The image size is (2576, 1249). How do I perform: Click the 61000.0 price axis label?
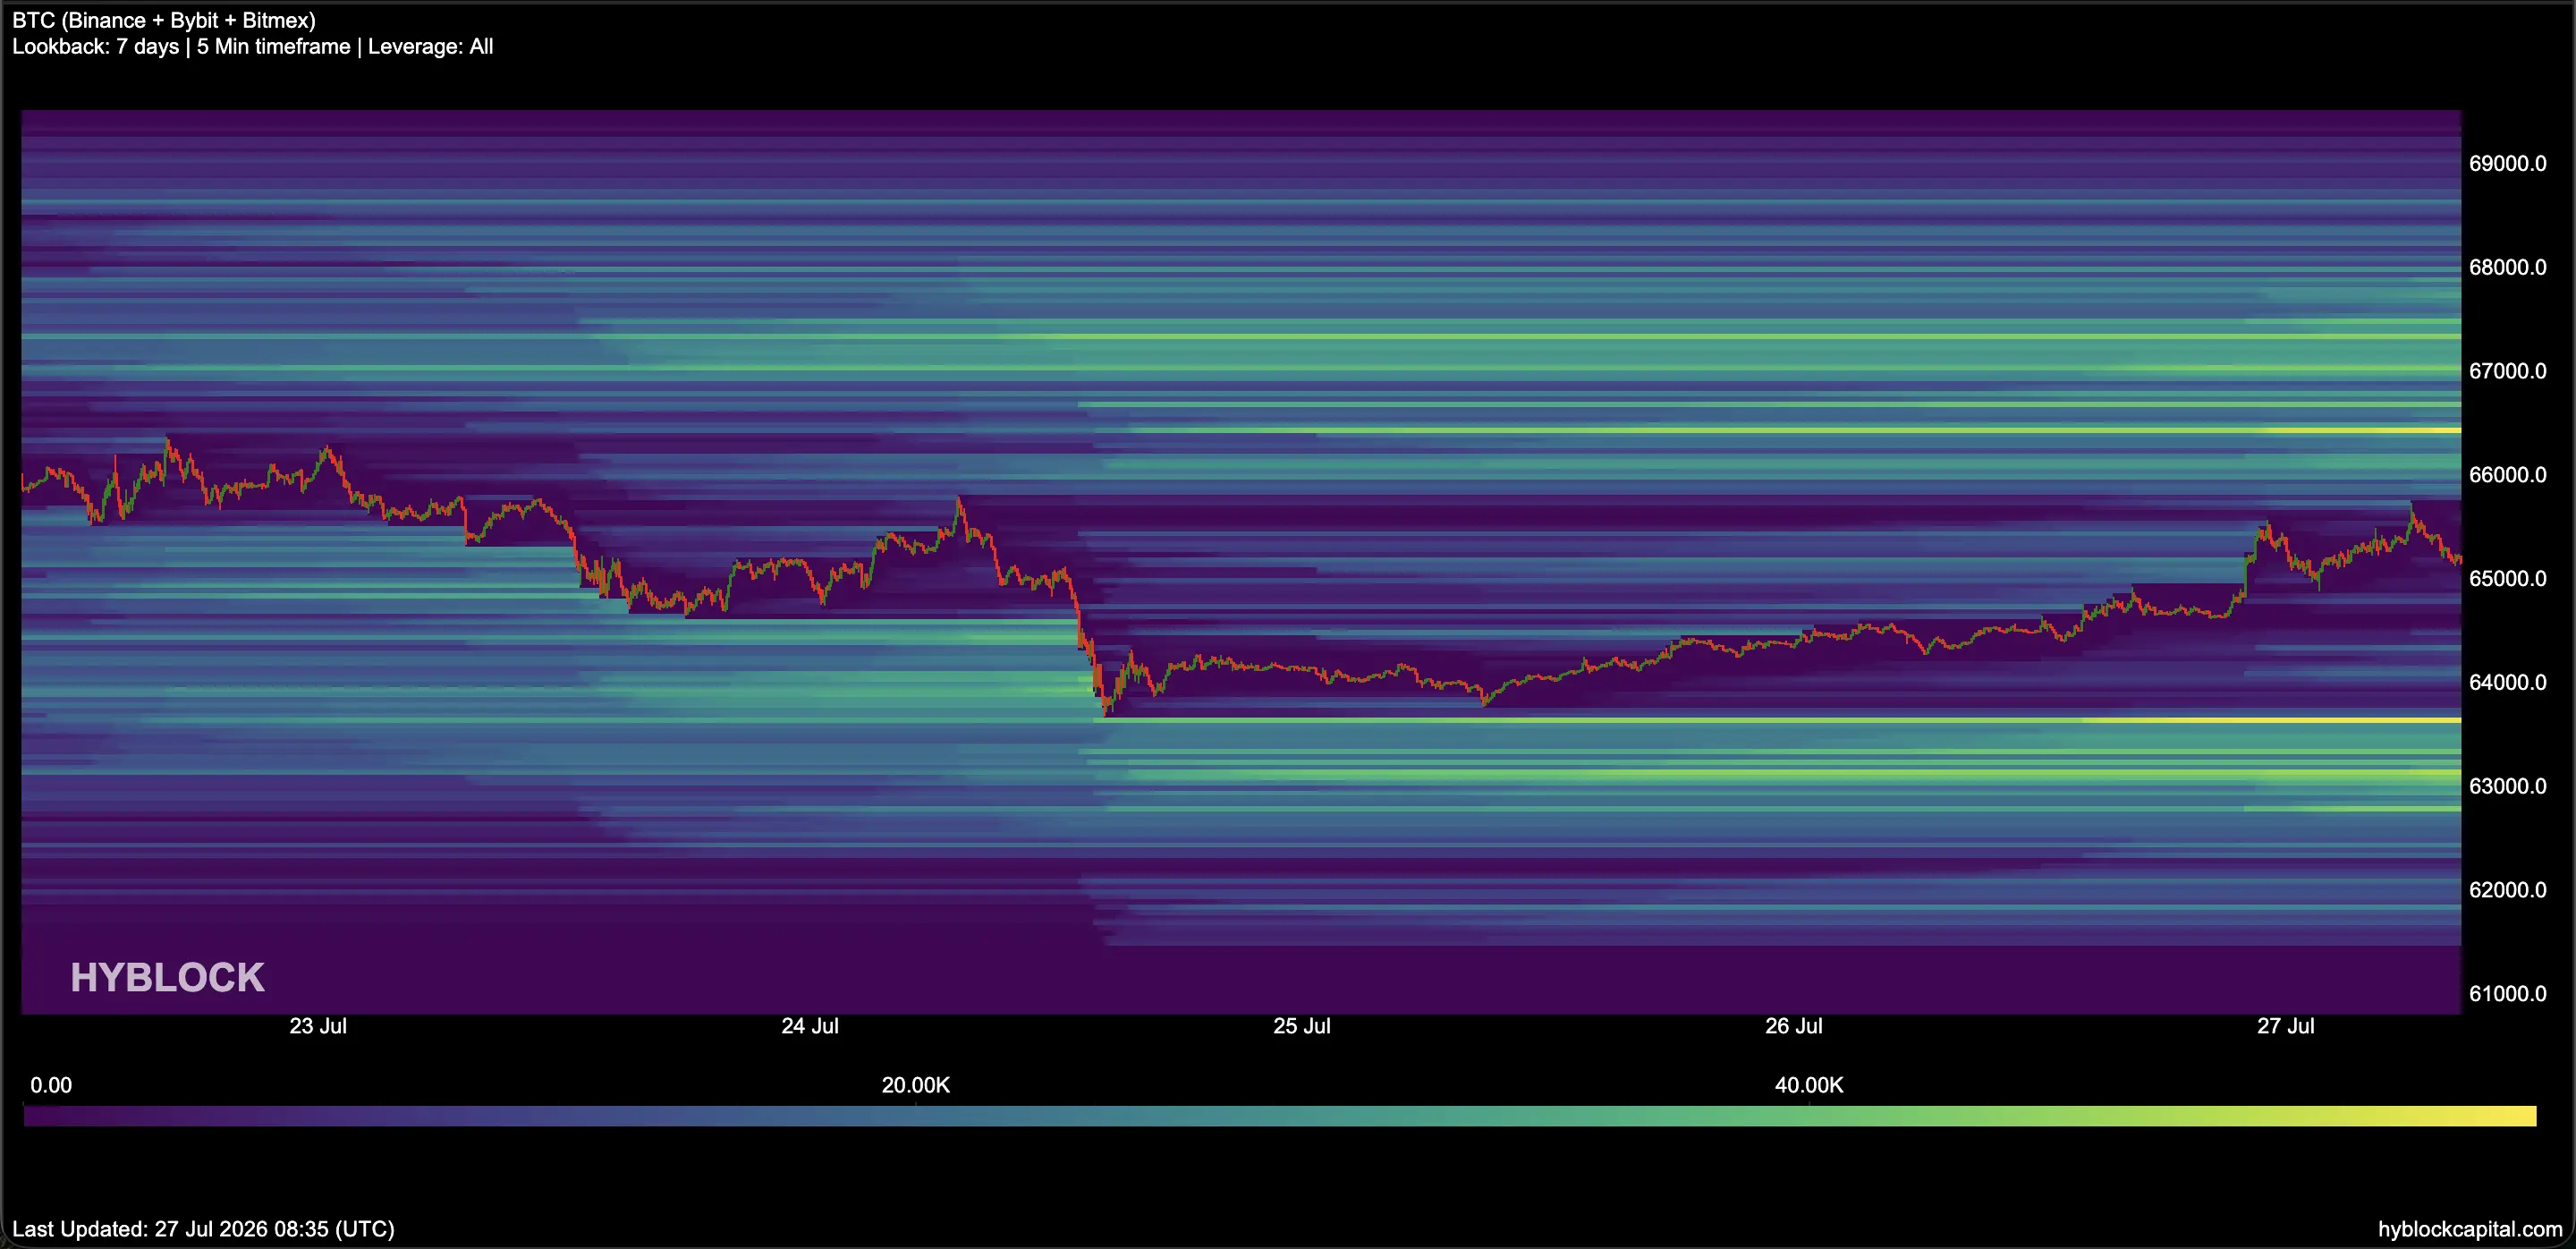click(2507, 993)
